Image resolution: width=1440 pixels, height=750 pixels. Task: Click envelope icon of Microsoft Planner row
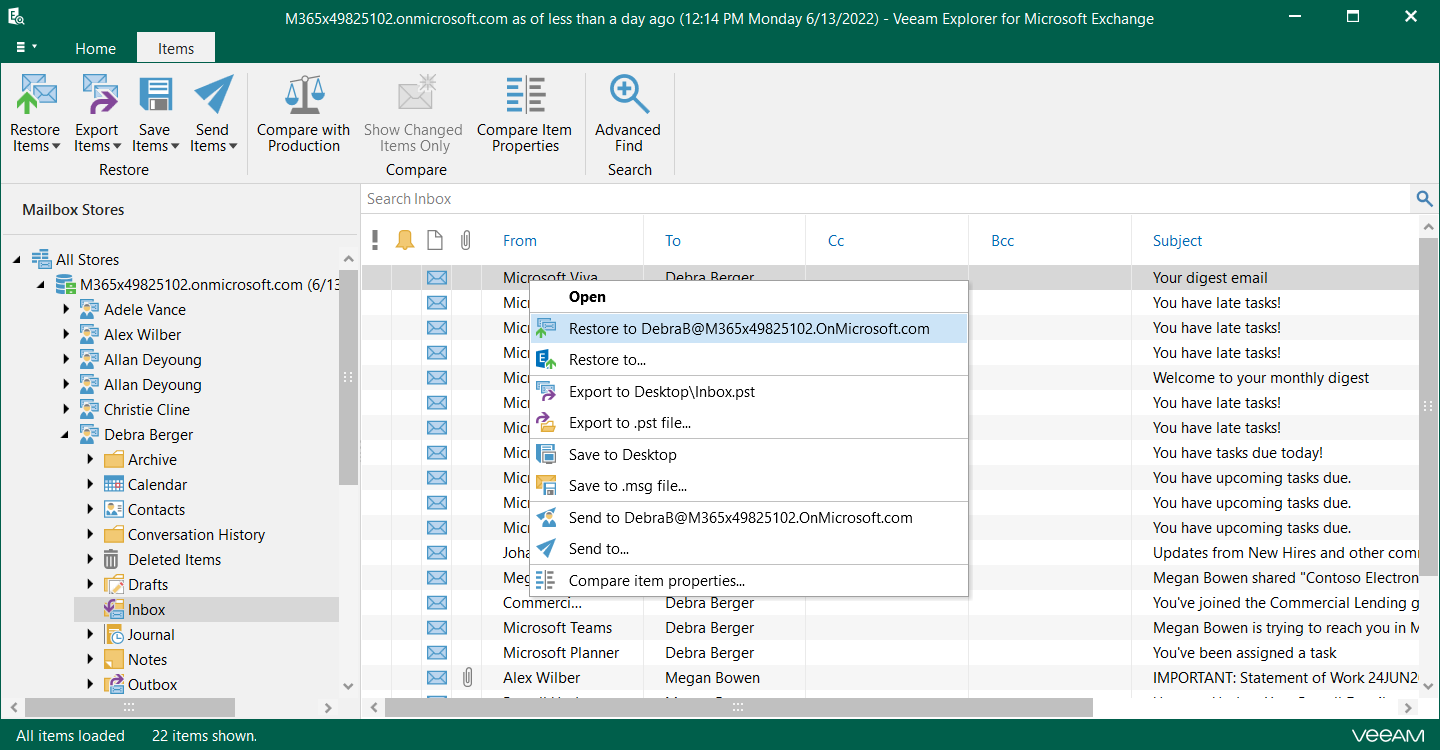[x=437, y=653]
